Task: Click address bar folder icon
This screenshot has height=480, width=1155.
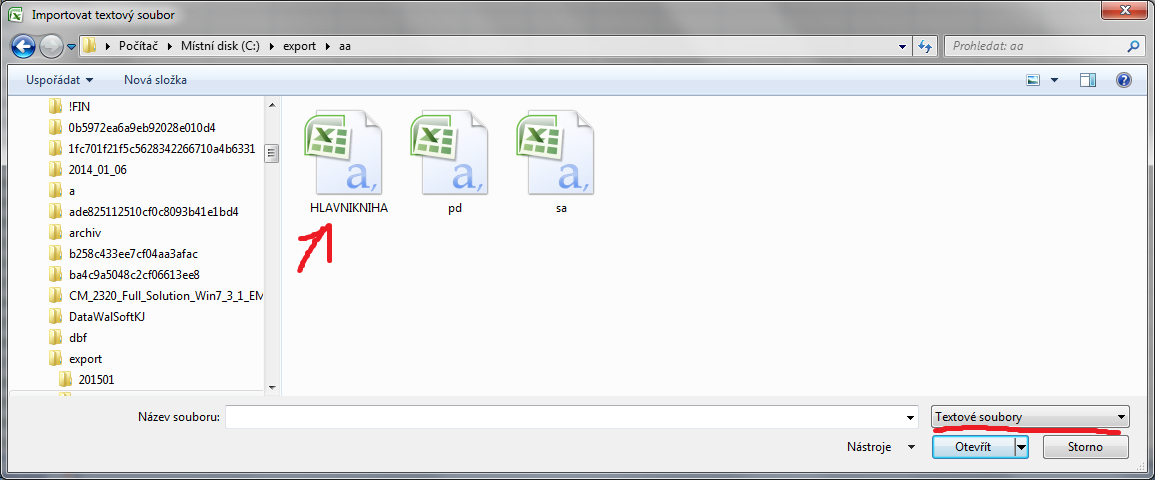Action: [x=89, y=46]
